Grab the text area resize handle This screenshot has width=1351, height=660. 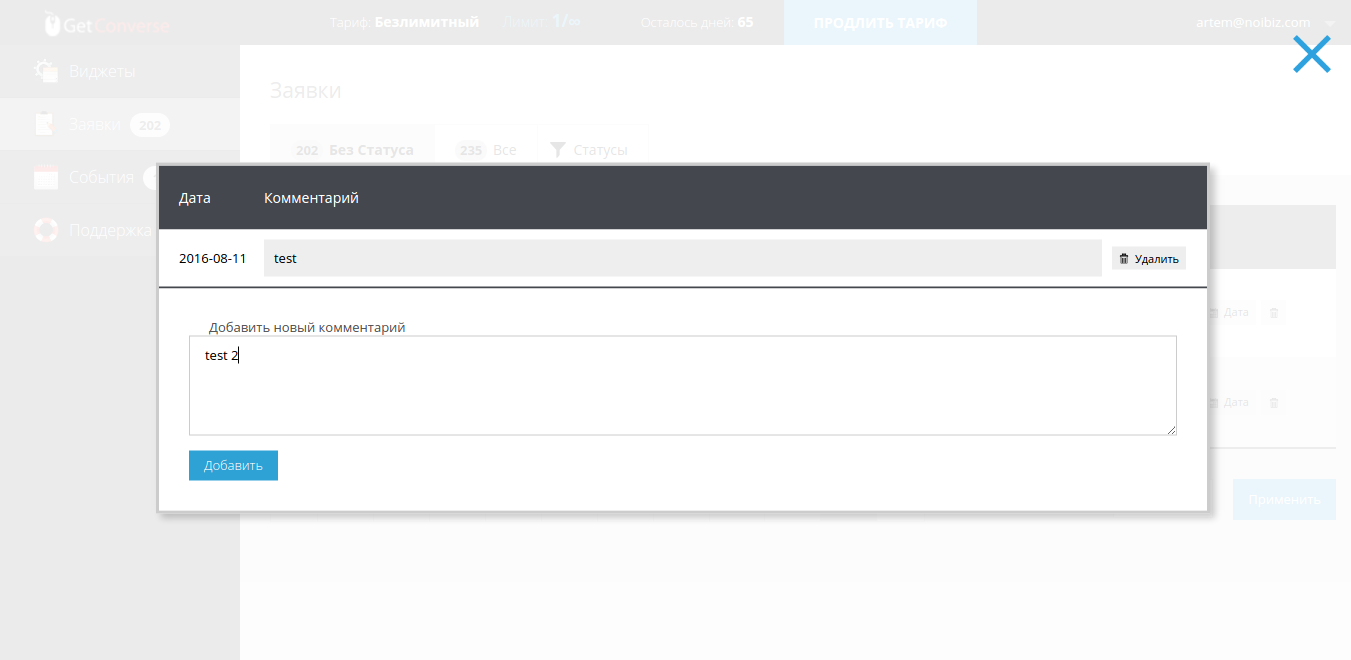tap(1171, 429)
